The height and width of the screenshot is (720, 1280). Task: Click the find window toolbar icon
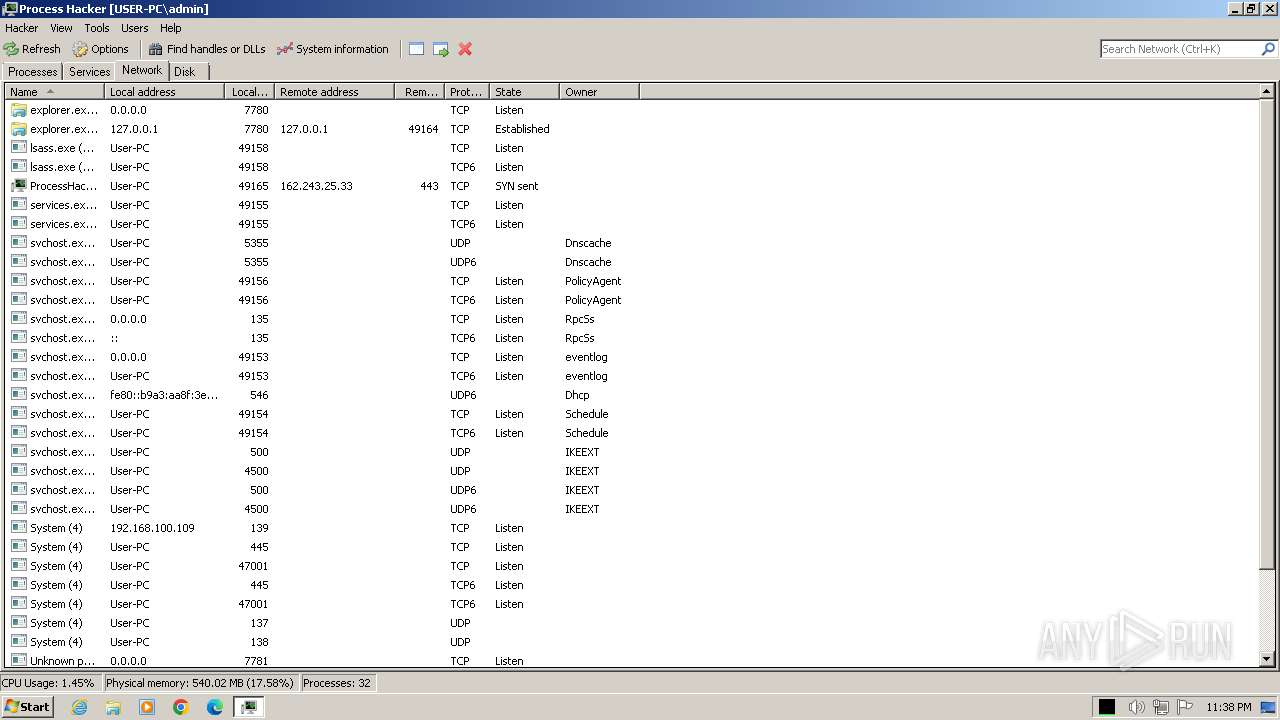[417, 49]
